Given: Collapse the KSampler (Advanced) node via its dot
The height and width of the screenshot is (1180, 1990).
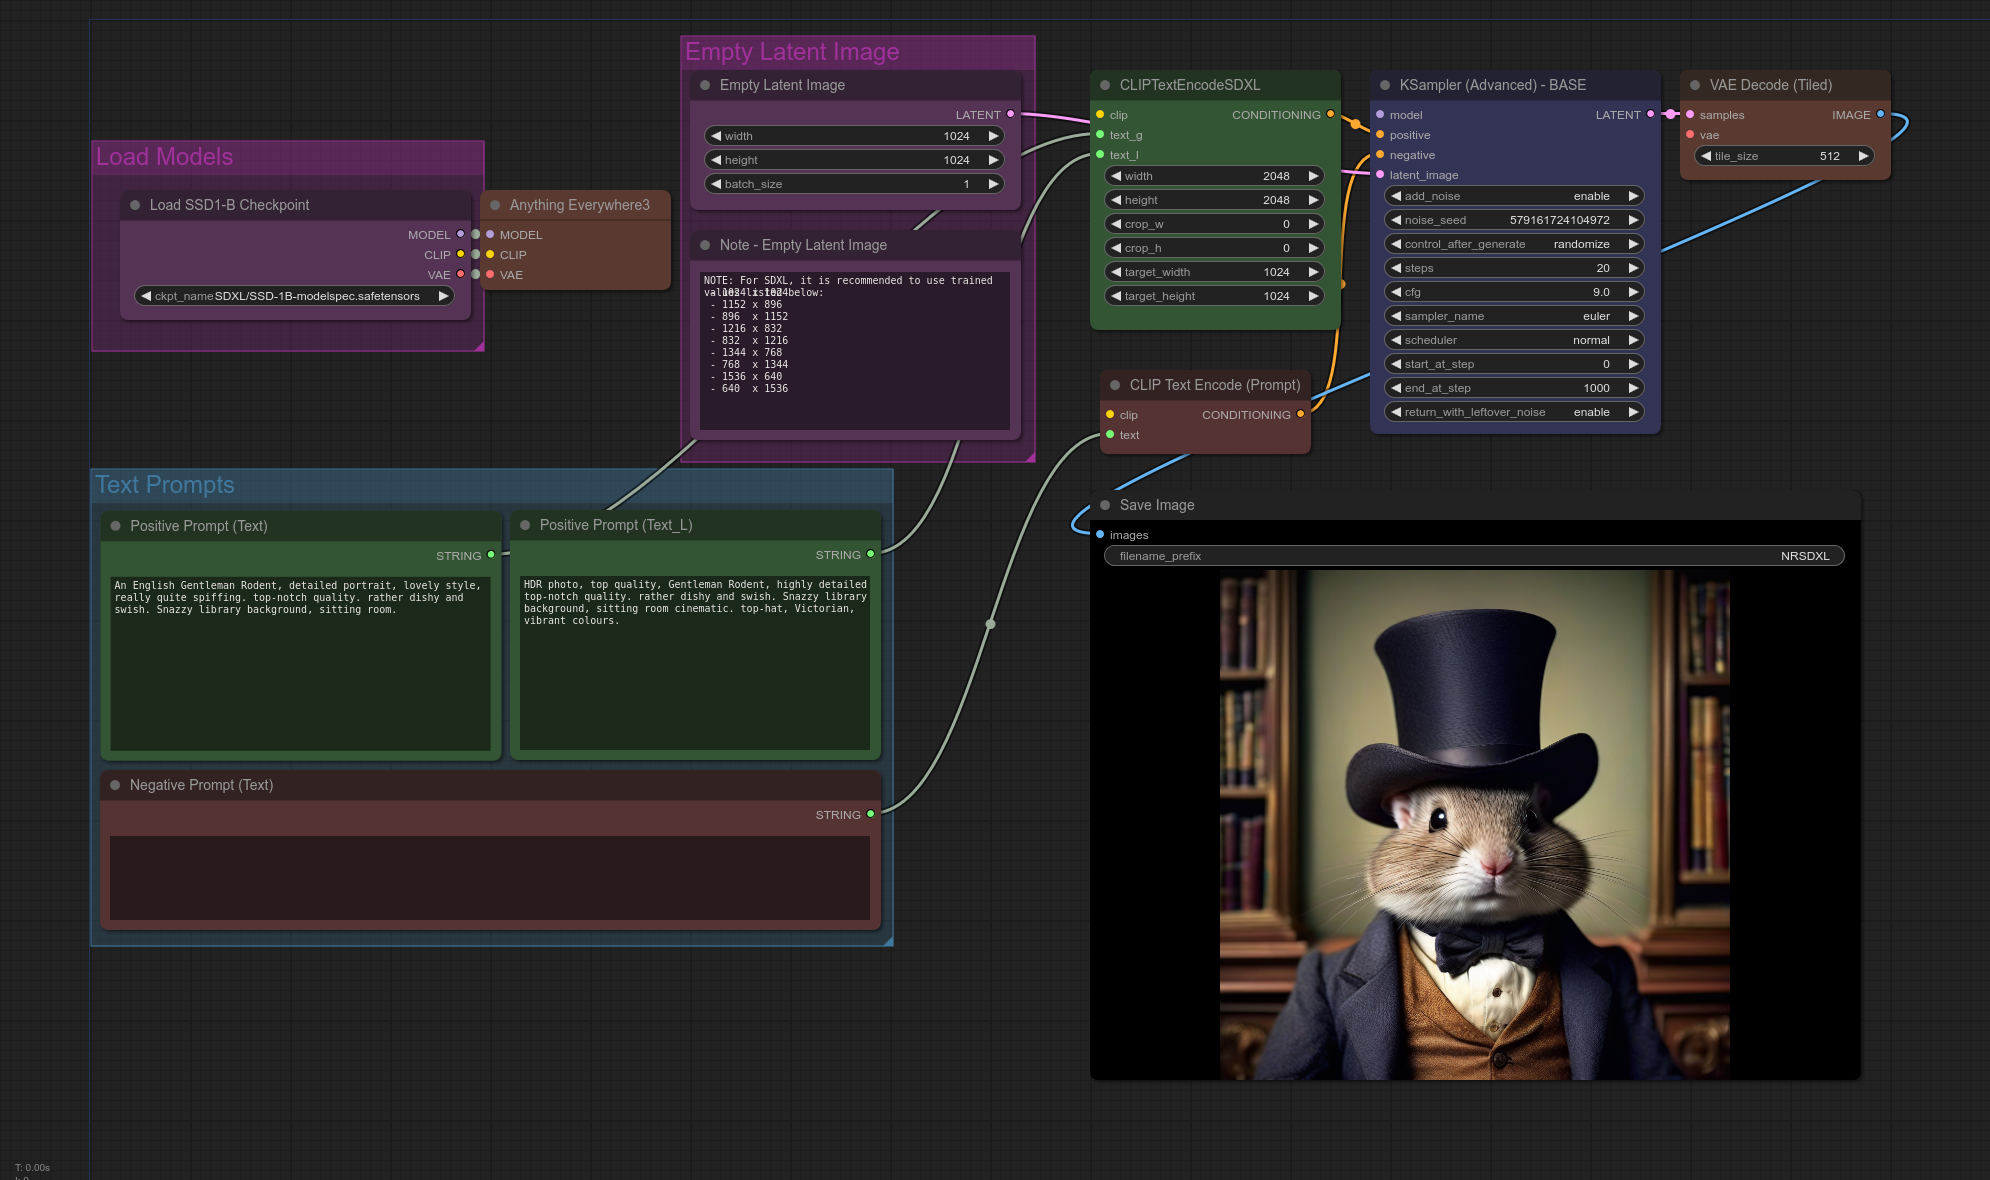Looking at the screenshot, I should (x=1385, y=85).
